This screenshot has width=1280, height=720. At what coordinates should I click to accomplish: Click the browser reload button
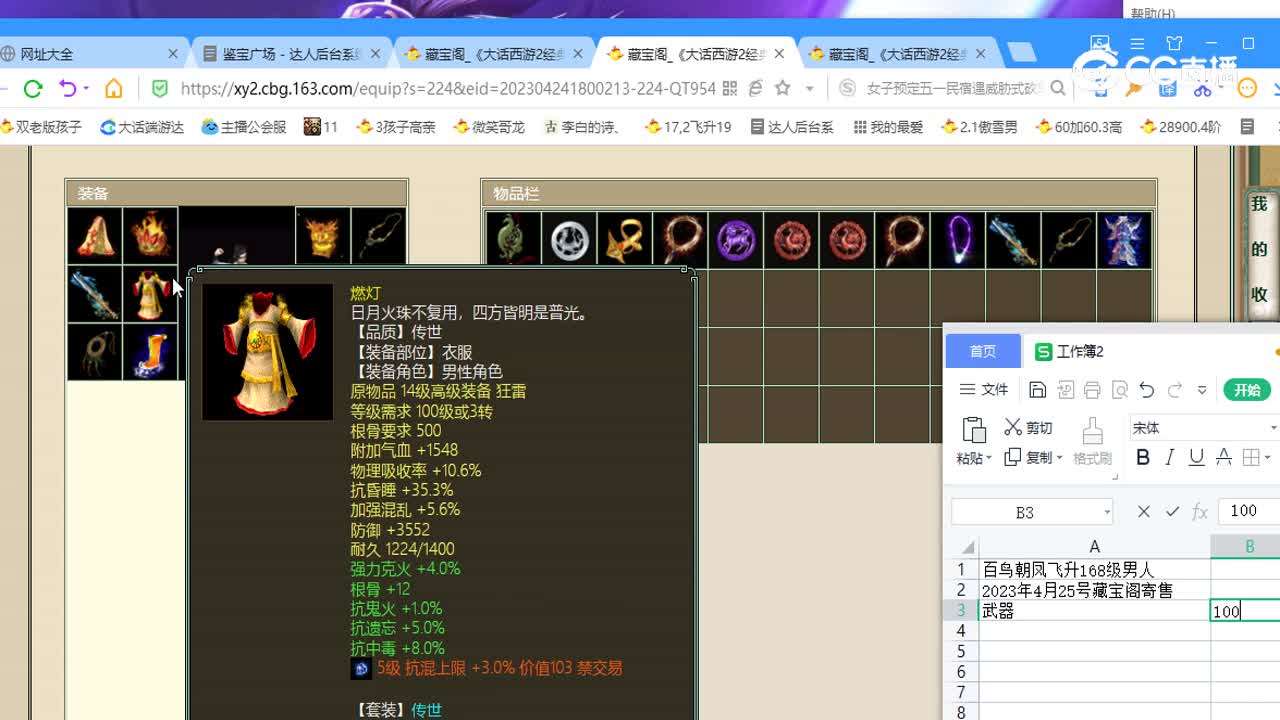[x=33, y=89]
